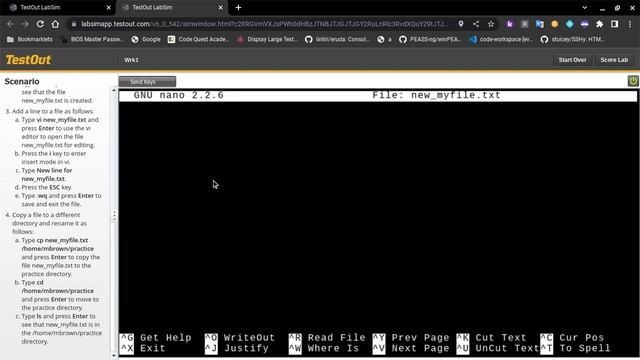Screen dimensions: 640x360
Task: Click the address bar URL
Action: (264, 24)
